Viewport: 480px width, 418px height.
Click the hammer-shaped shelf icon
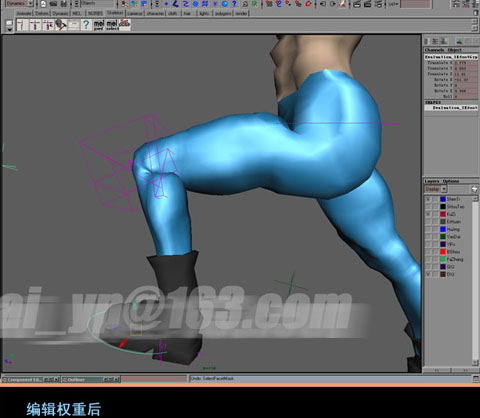[61, 25]
